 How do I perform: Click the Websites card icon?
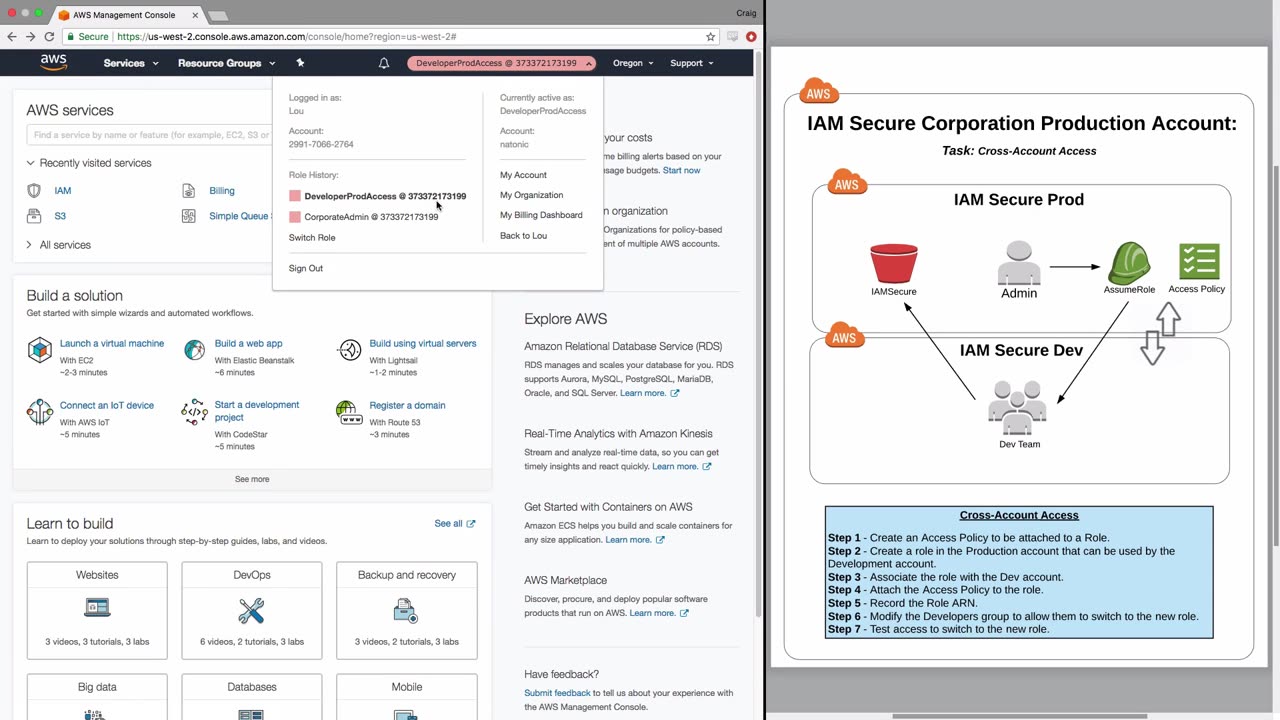(x=97, y=607)
